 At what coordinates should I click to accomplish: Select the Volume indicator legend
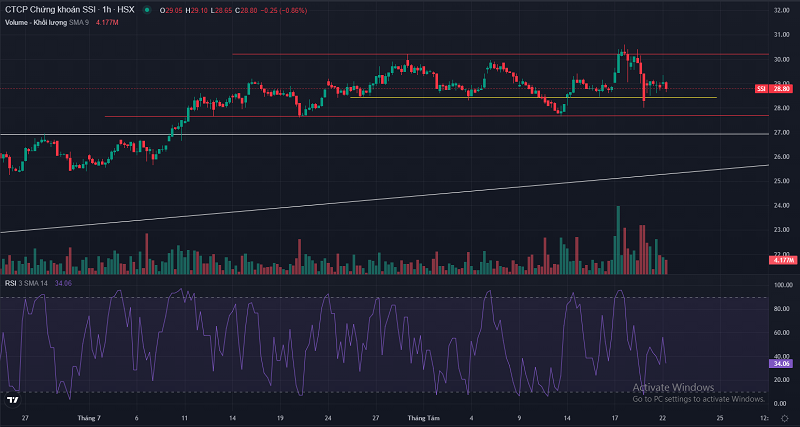[x=42, y=21]
